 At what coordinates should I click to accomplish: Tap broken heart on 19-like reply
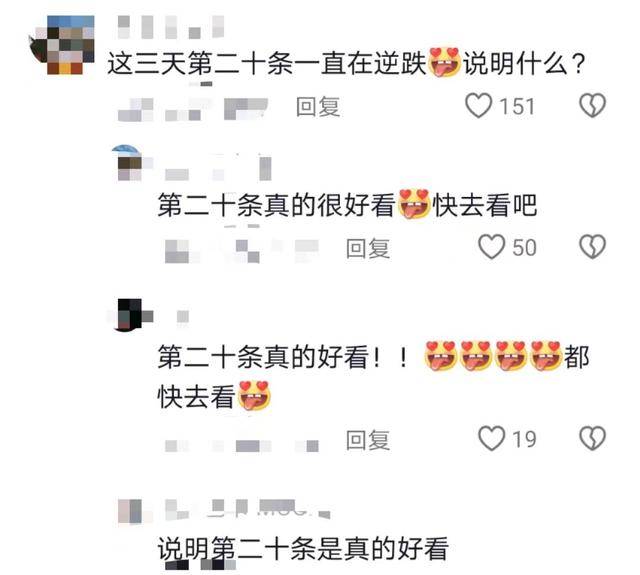click(593, 439)
